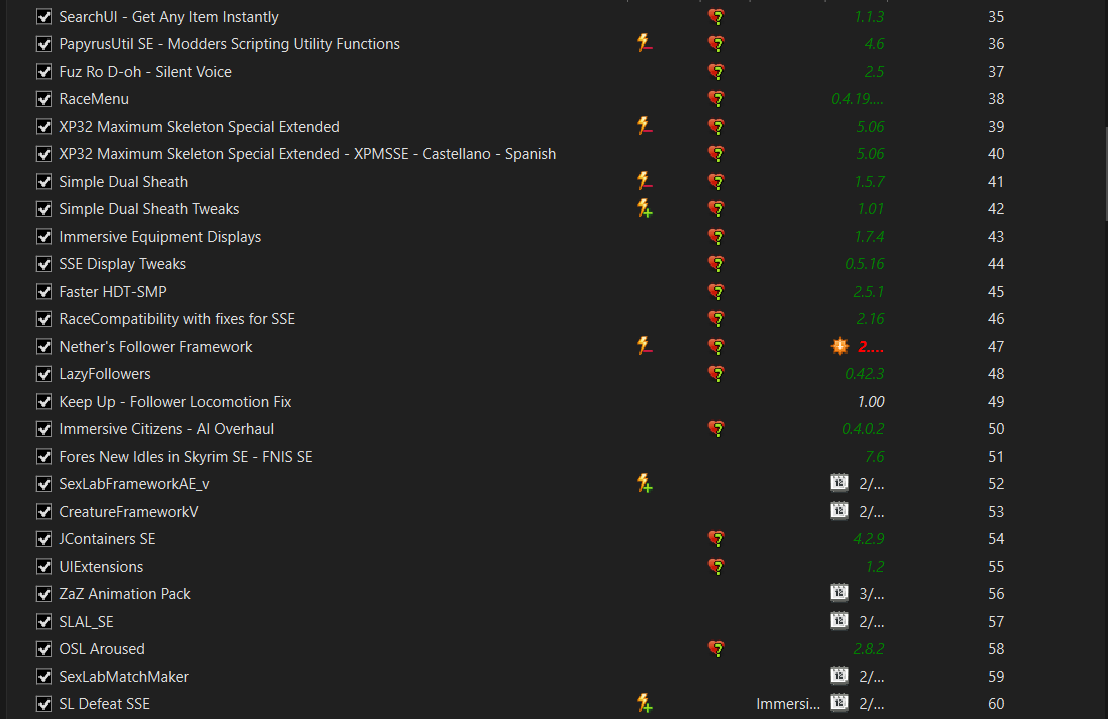Click the Immersi... category cell of SL Defeat SSE
Screen dimensions: 1108x719
[x=788, y=703]
